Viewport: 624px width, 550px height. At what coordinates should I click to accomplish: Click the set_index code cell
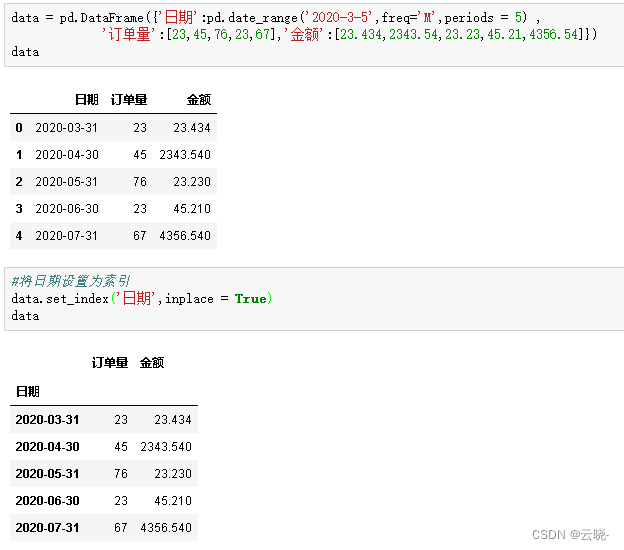tap(314, 299)
